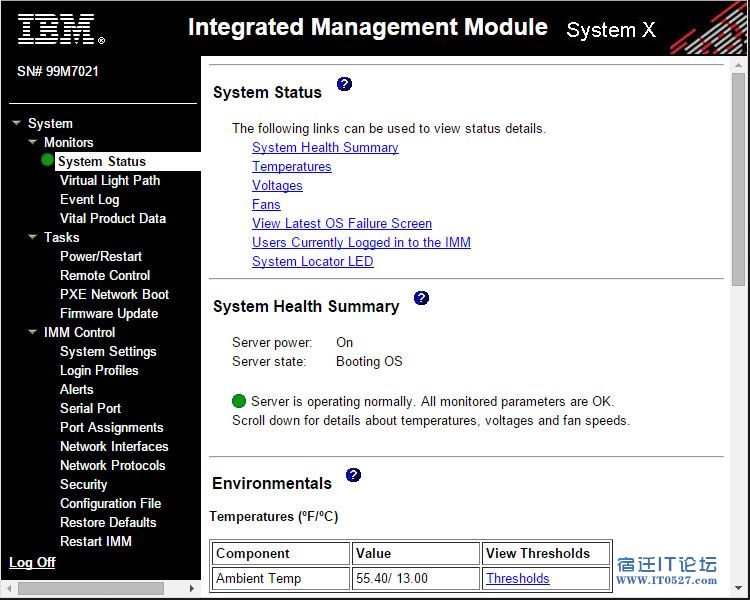This screenshot has height=600, width=750.
Task: Open Restore Defaults page
Action: pyautogui.click(x=108, y=522)
